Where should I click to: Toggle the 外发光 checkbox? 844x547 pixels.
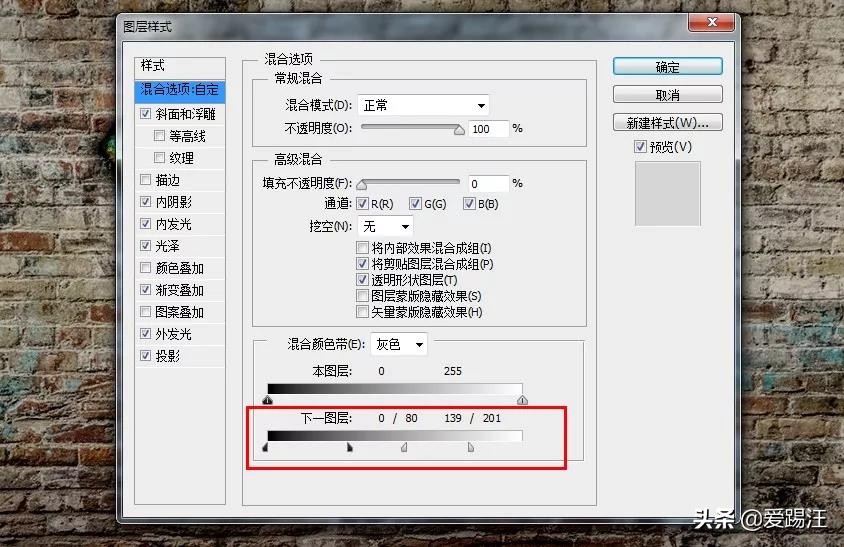click(x=145, y=334)
